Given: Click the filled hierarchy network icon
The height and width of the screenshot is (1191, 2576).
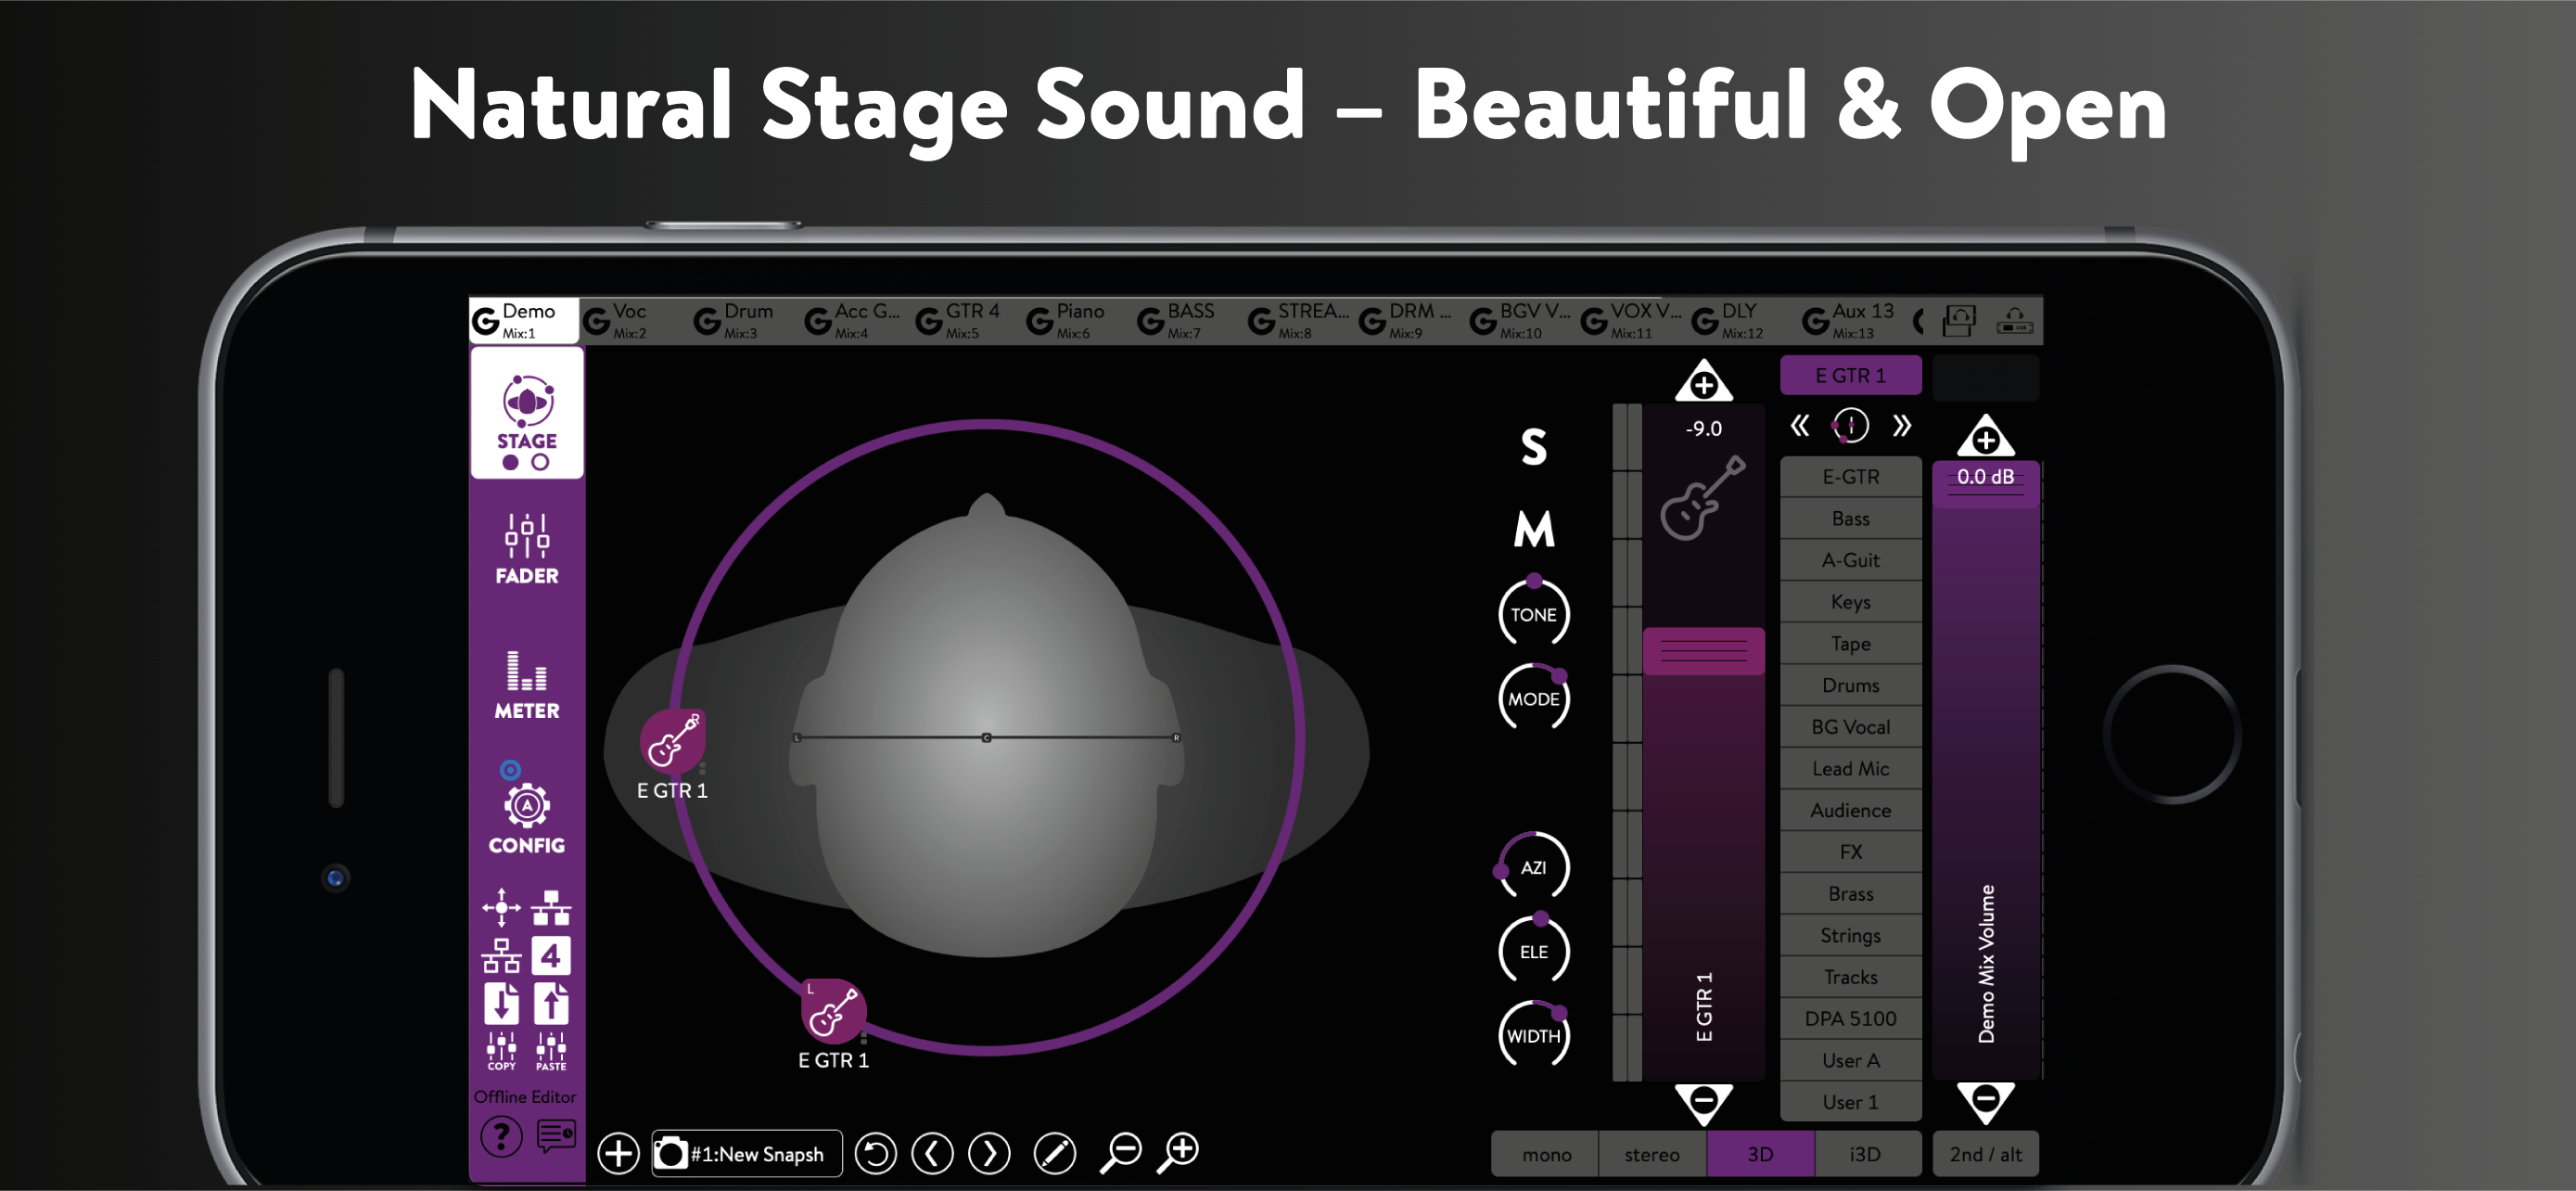Looking at the screenshot, I should click(551, 908).
